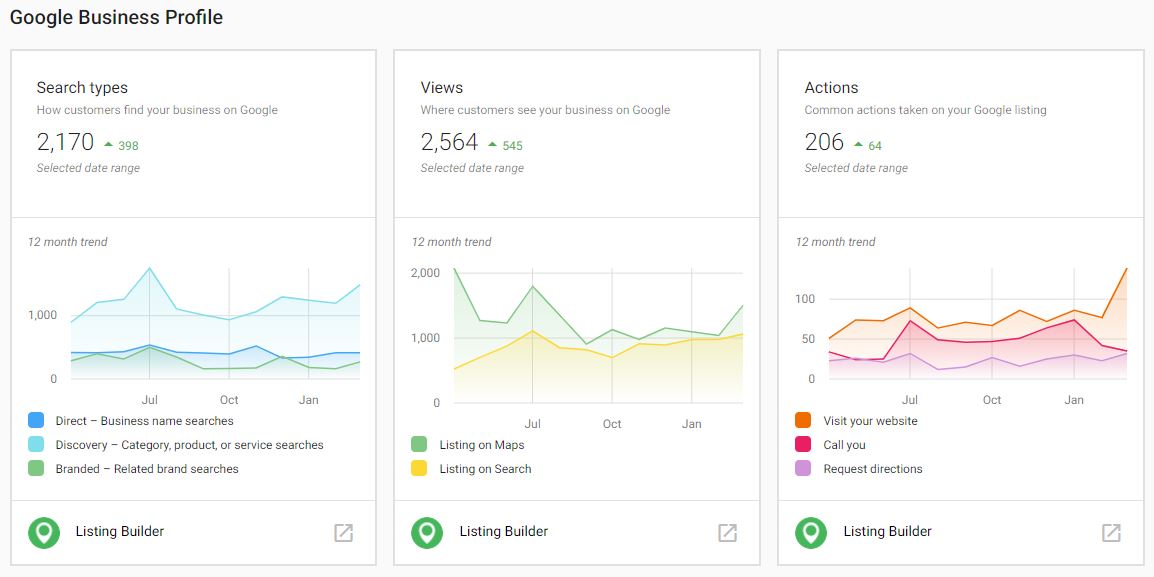
Task: Click the Google Business Profile heading
Action: point(116,18)
